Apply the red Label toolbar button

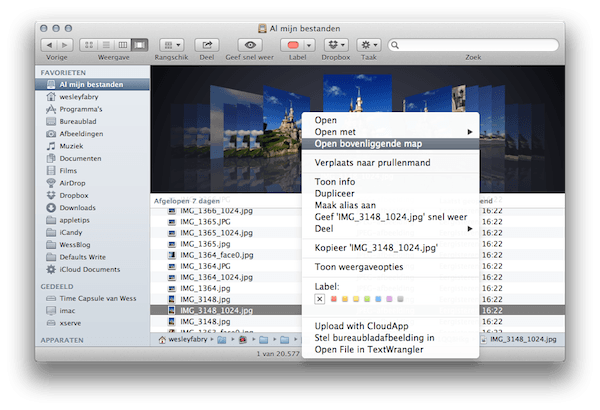click(x=293, y=45)
